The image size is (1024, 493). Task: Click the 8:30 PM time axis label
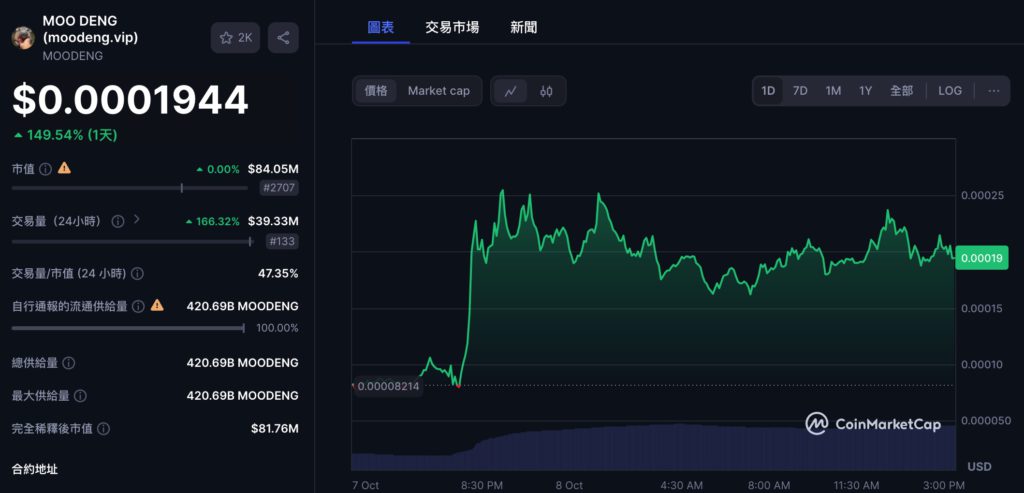point(482,485)
